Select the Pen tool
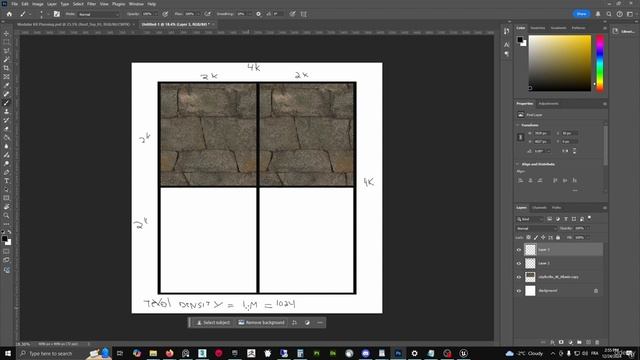 pos(6,172)
